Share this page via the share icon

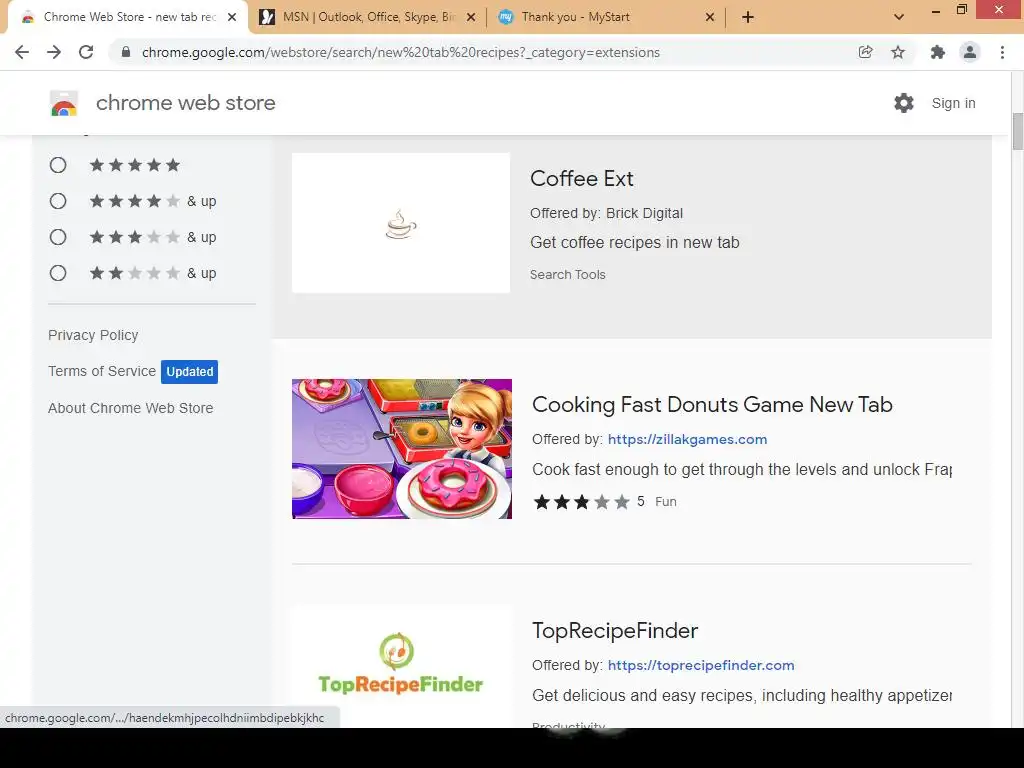click(x=865, y=52)
